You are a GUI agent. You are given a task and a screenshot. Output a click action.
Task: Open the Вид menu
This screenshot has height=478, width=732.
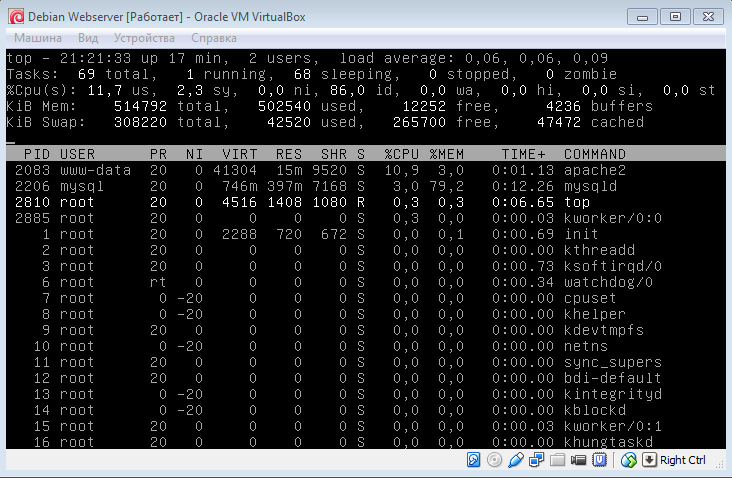(88, 38)
